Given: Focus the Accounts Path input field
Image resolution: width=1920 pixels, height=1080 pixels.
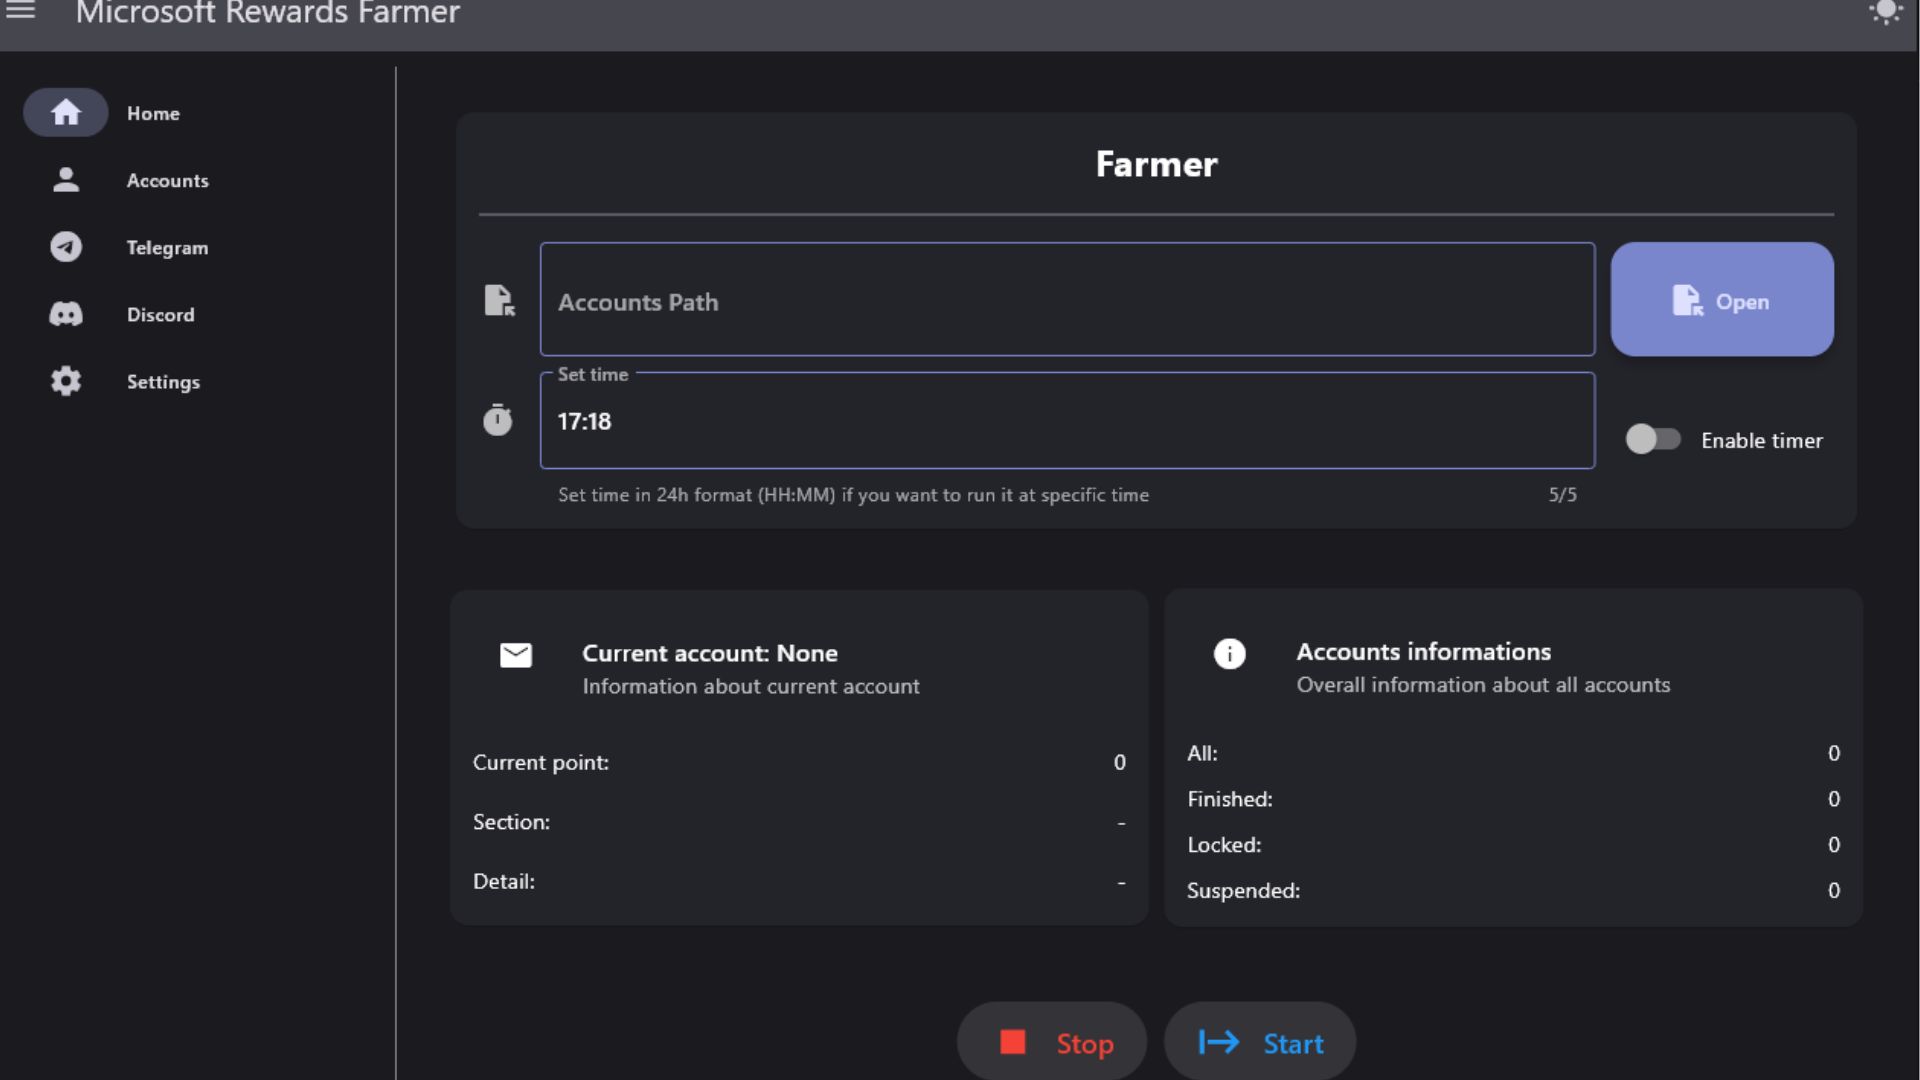Looking at the screenshot, I should [x=1066, y=300].
